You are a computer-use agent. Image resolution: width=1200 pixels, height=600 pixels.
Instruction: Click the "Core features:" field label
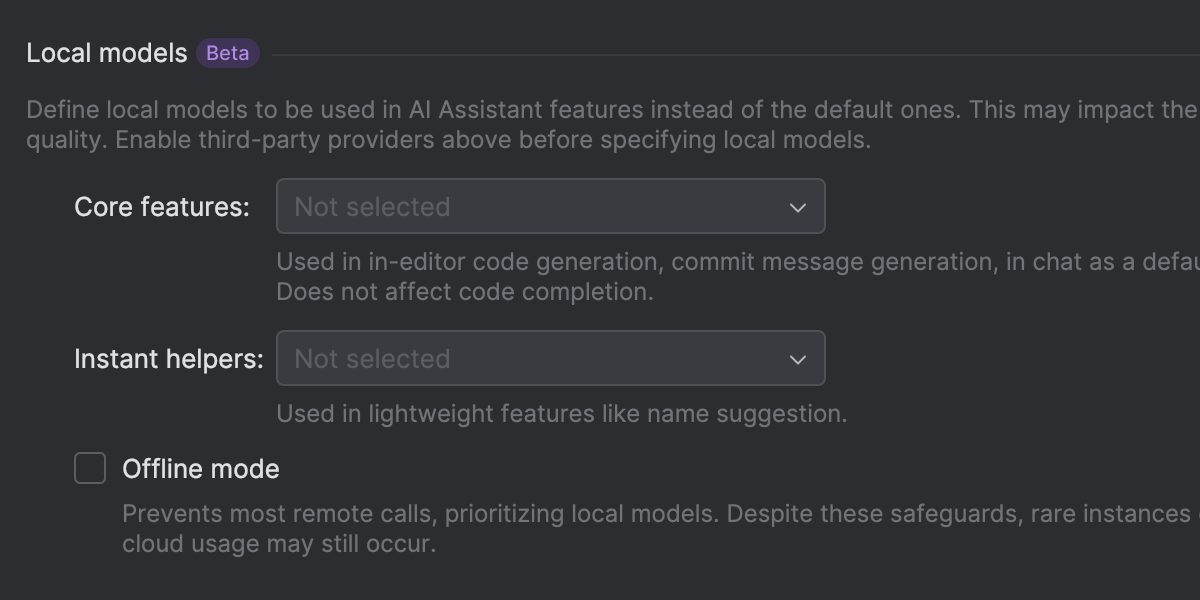pos(162,207)
